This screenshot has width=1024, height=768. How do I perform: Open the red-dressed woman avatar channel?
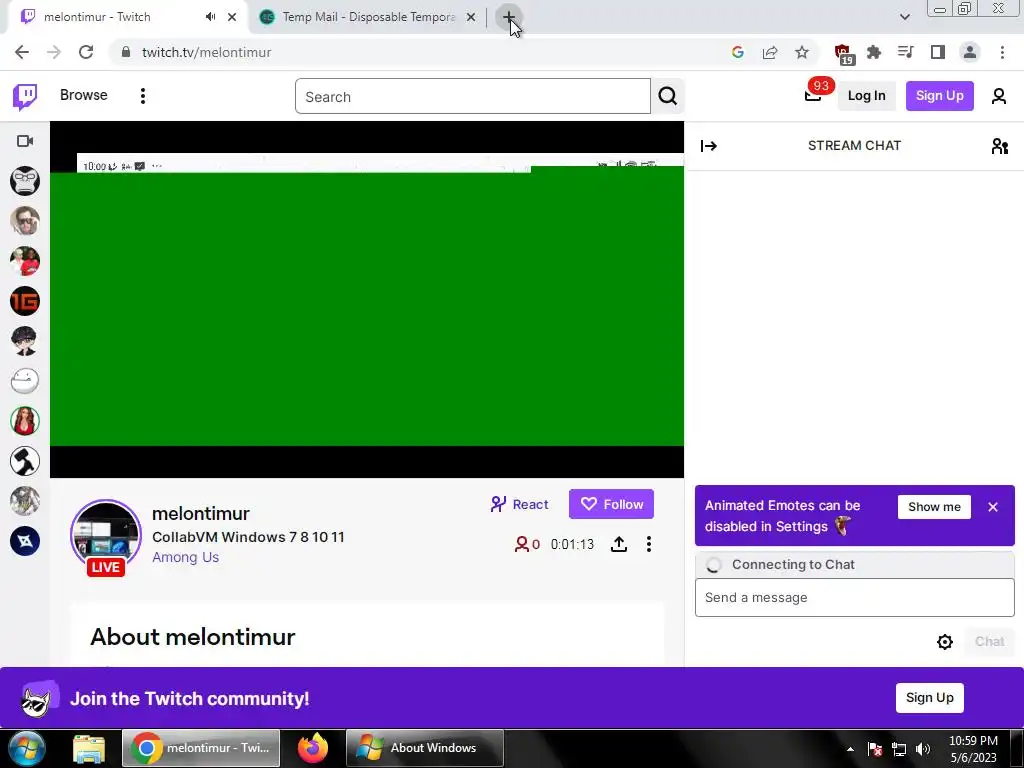pos(25,421)
